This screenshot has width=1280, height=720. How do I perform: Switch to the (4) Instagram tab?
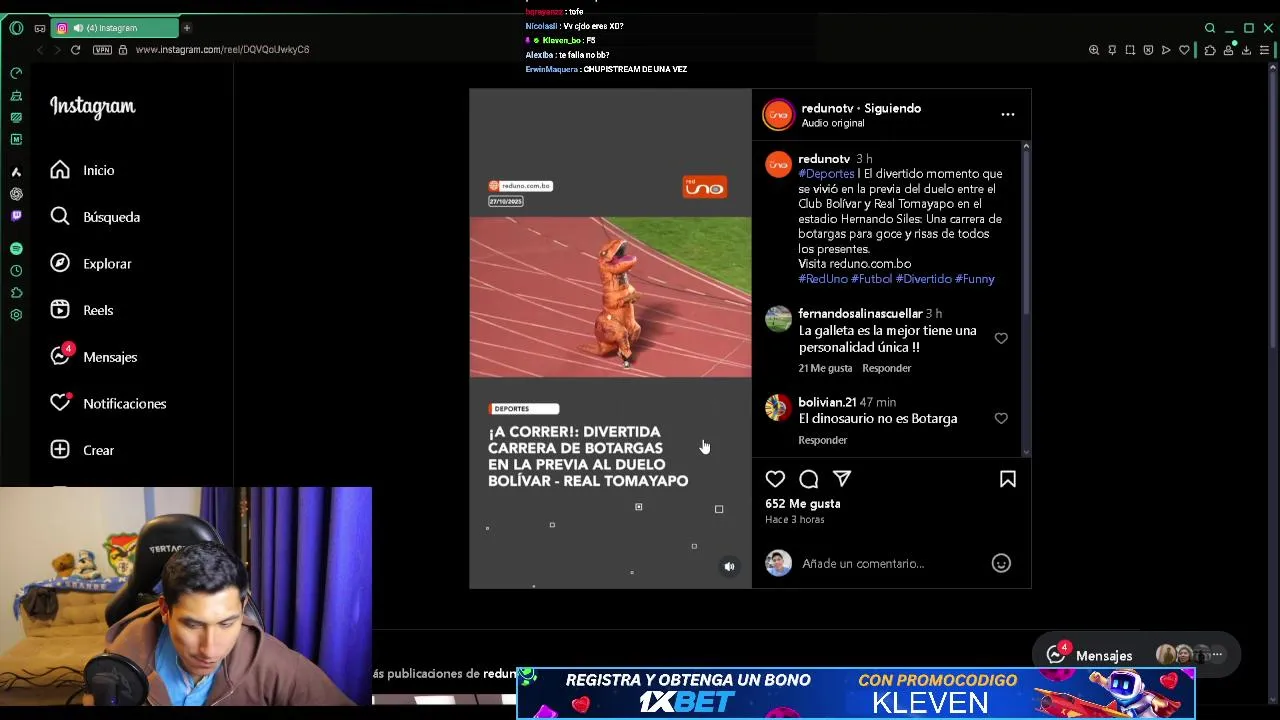point(114,28)
